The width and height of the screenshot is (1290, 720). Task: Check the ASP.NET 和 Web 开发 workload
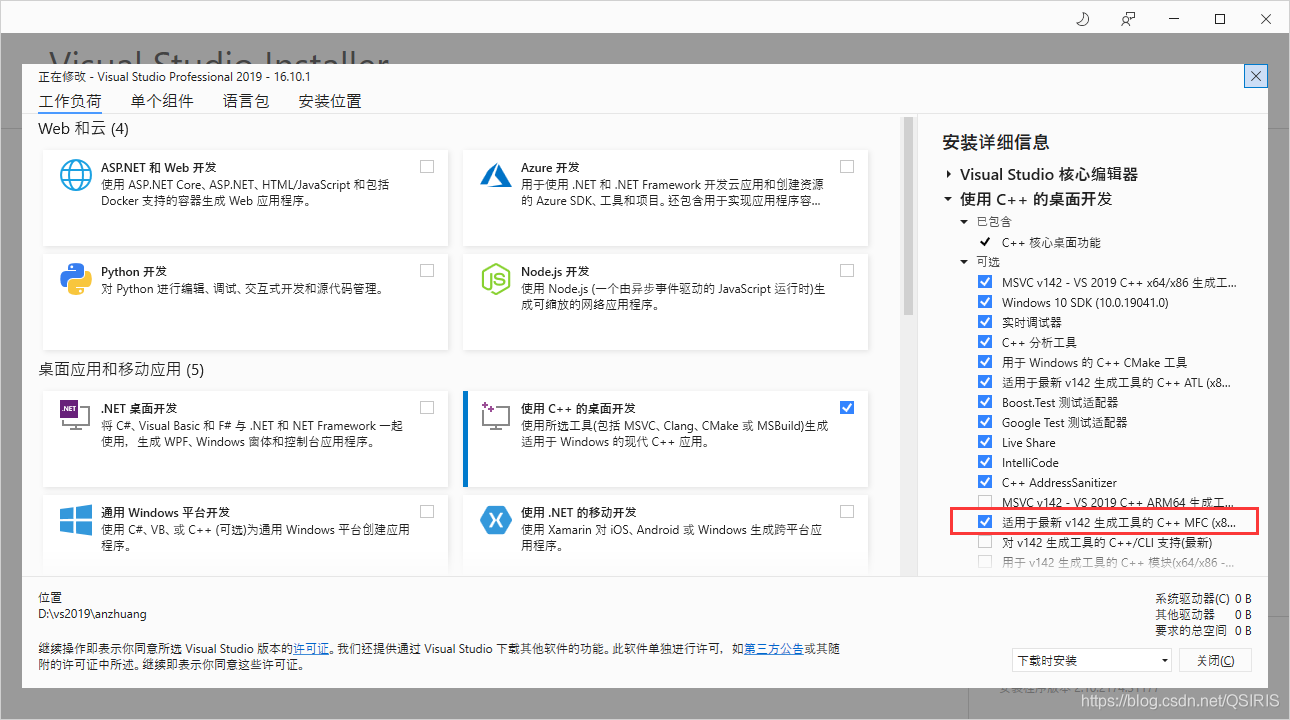427,167
